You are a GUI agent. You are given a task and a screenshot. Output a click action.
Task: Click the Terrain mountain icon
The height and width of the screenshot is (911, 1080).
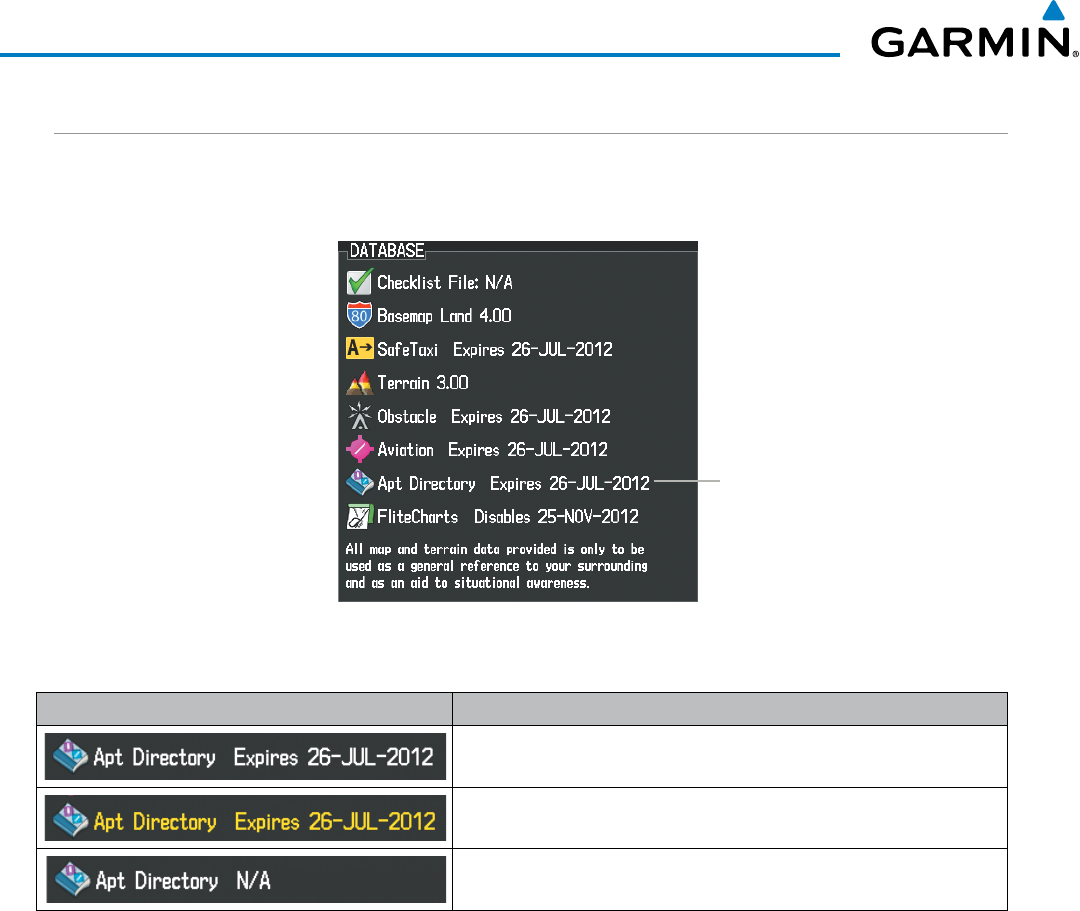click(360, 382)
